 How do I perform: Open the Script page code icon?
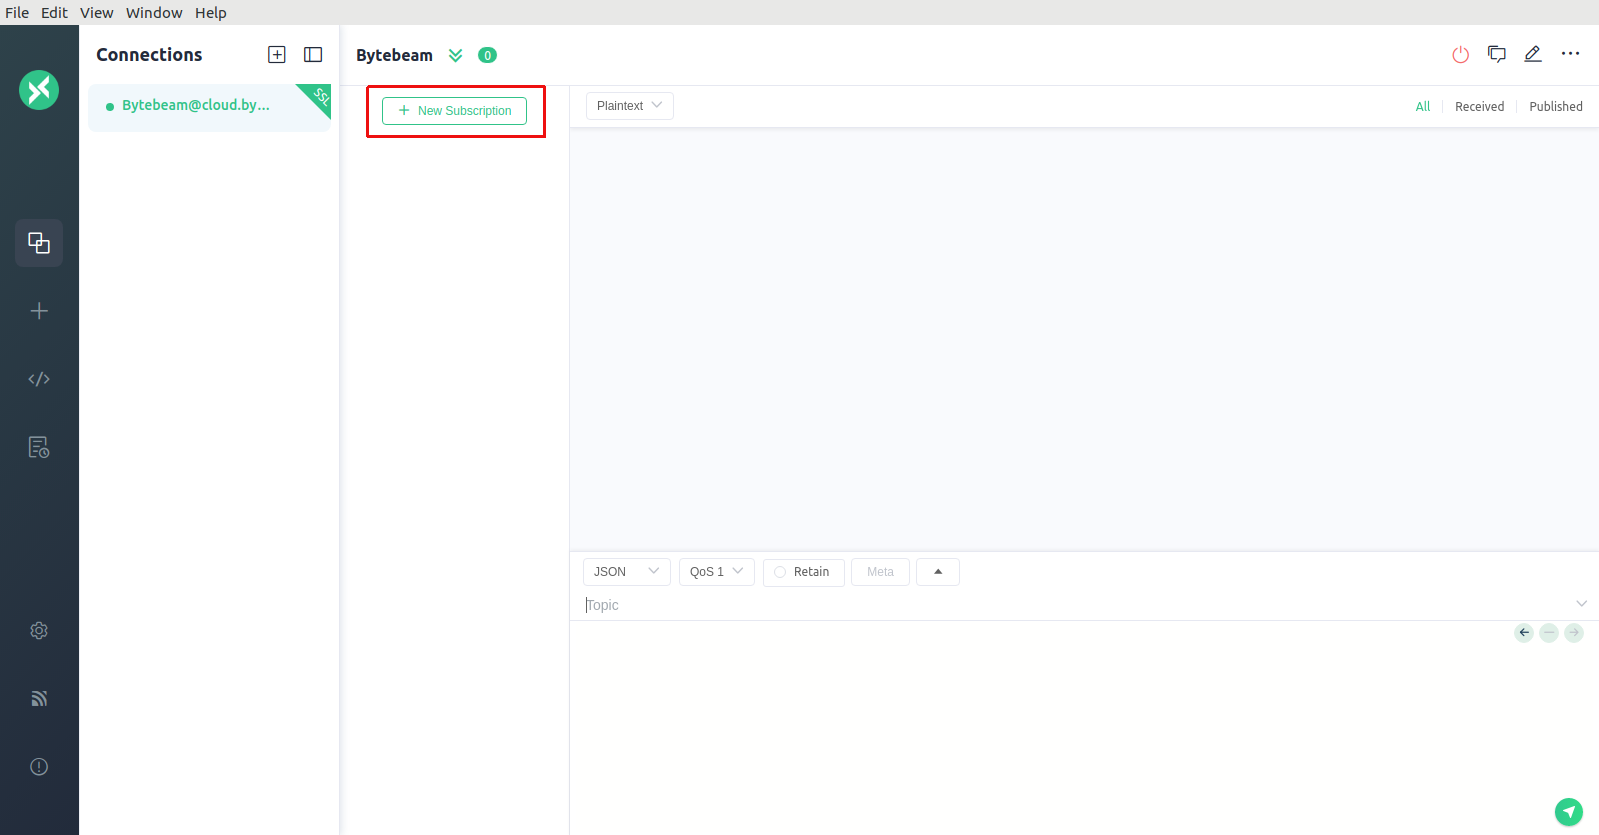[39, 379]
